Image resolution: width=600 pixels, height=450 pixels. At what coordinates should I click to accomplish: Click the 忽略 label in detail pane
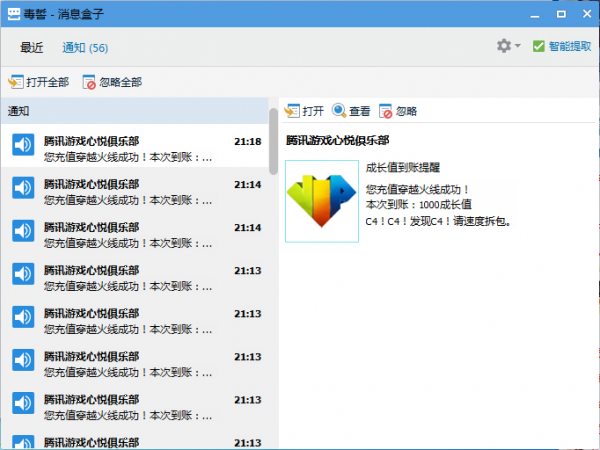(406, 111)
